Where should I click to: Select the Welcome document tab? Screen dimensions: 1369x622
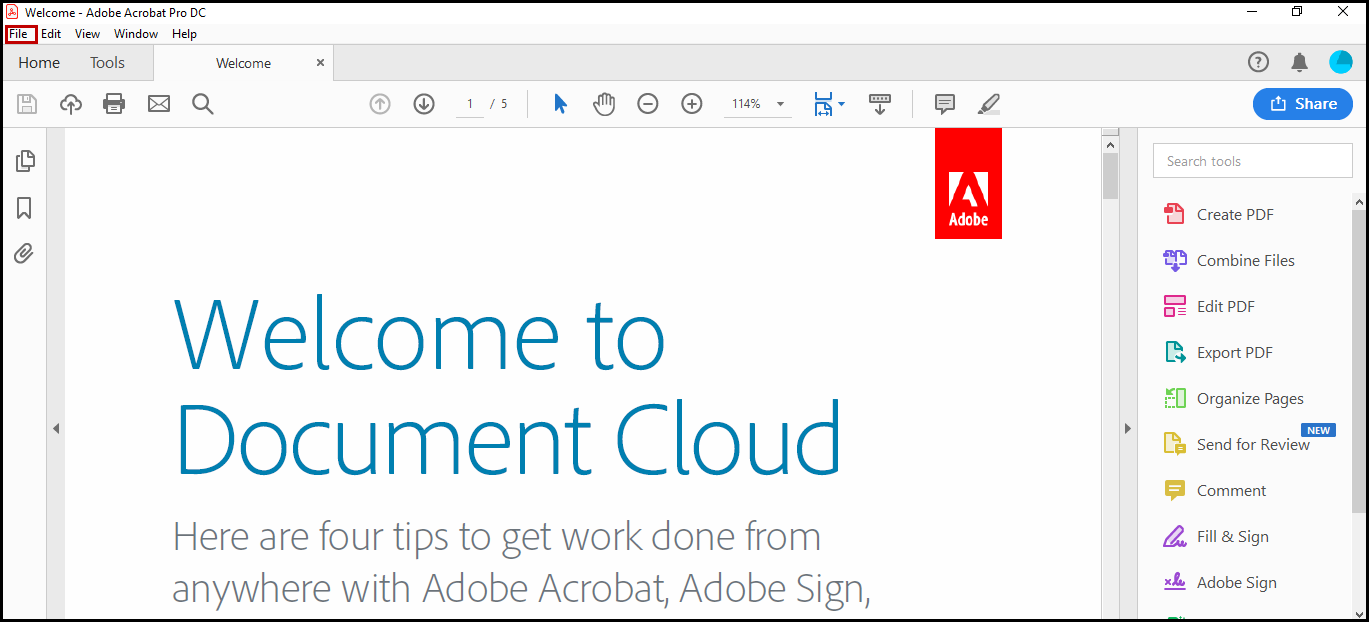point(243,63)
